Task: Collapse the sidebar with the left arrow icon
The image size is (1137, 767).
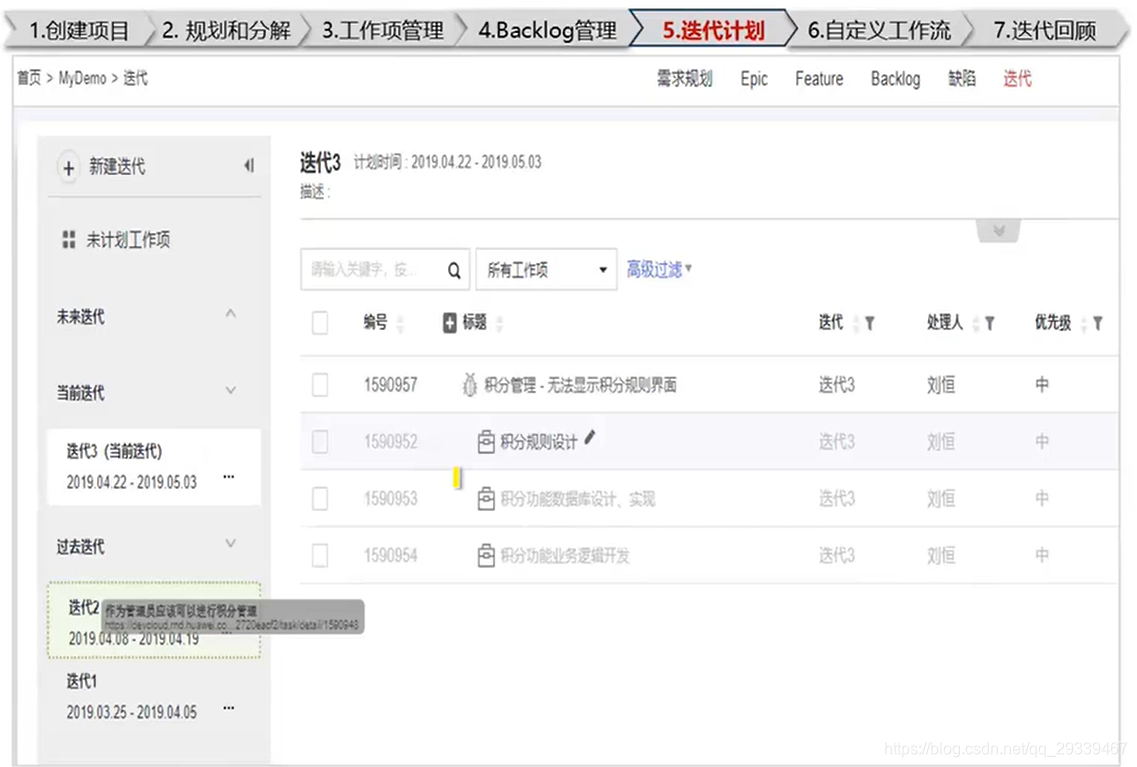Action: tap(249, 166)
